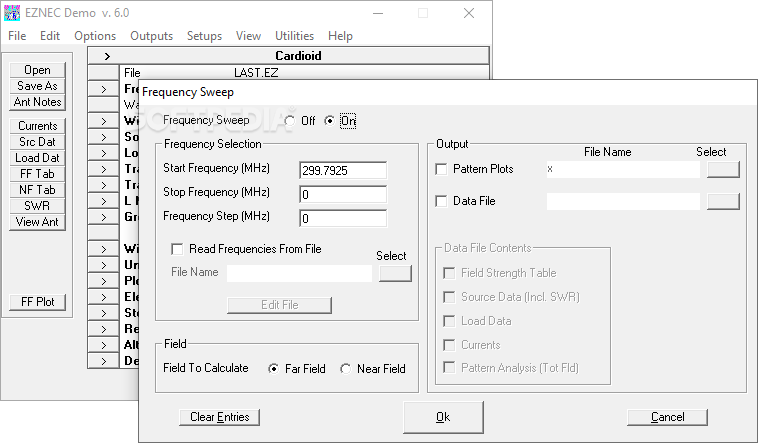The width and height of the screenshot is (758, 443).
Task: Enable the Pattern Plots checkbox
Action: (441, 169)
